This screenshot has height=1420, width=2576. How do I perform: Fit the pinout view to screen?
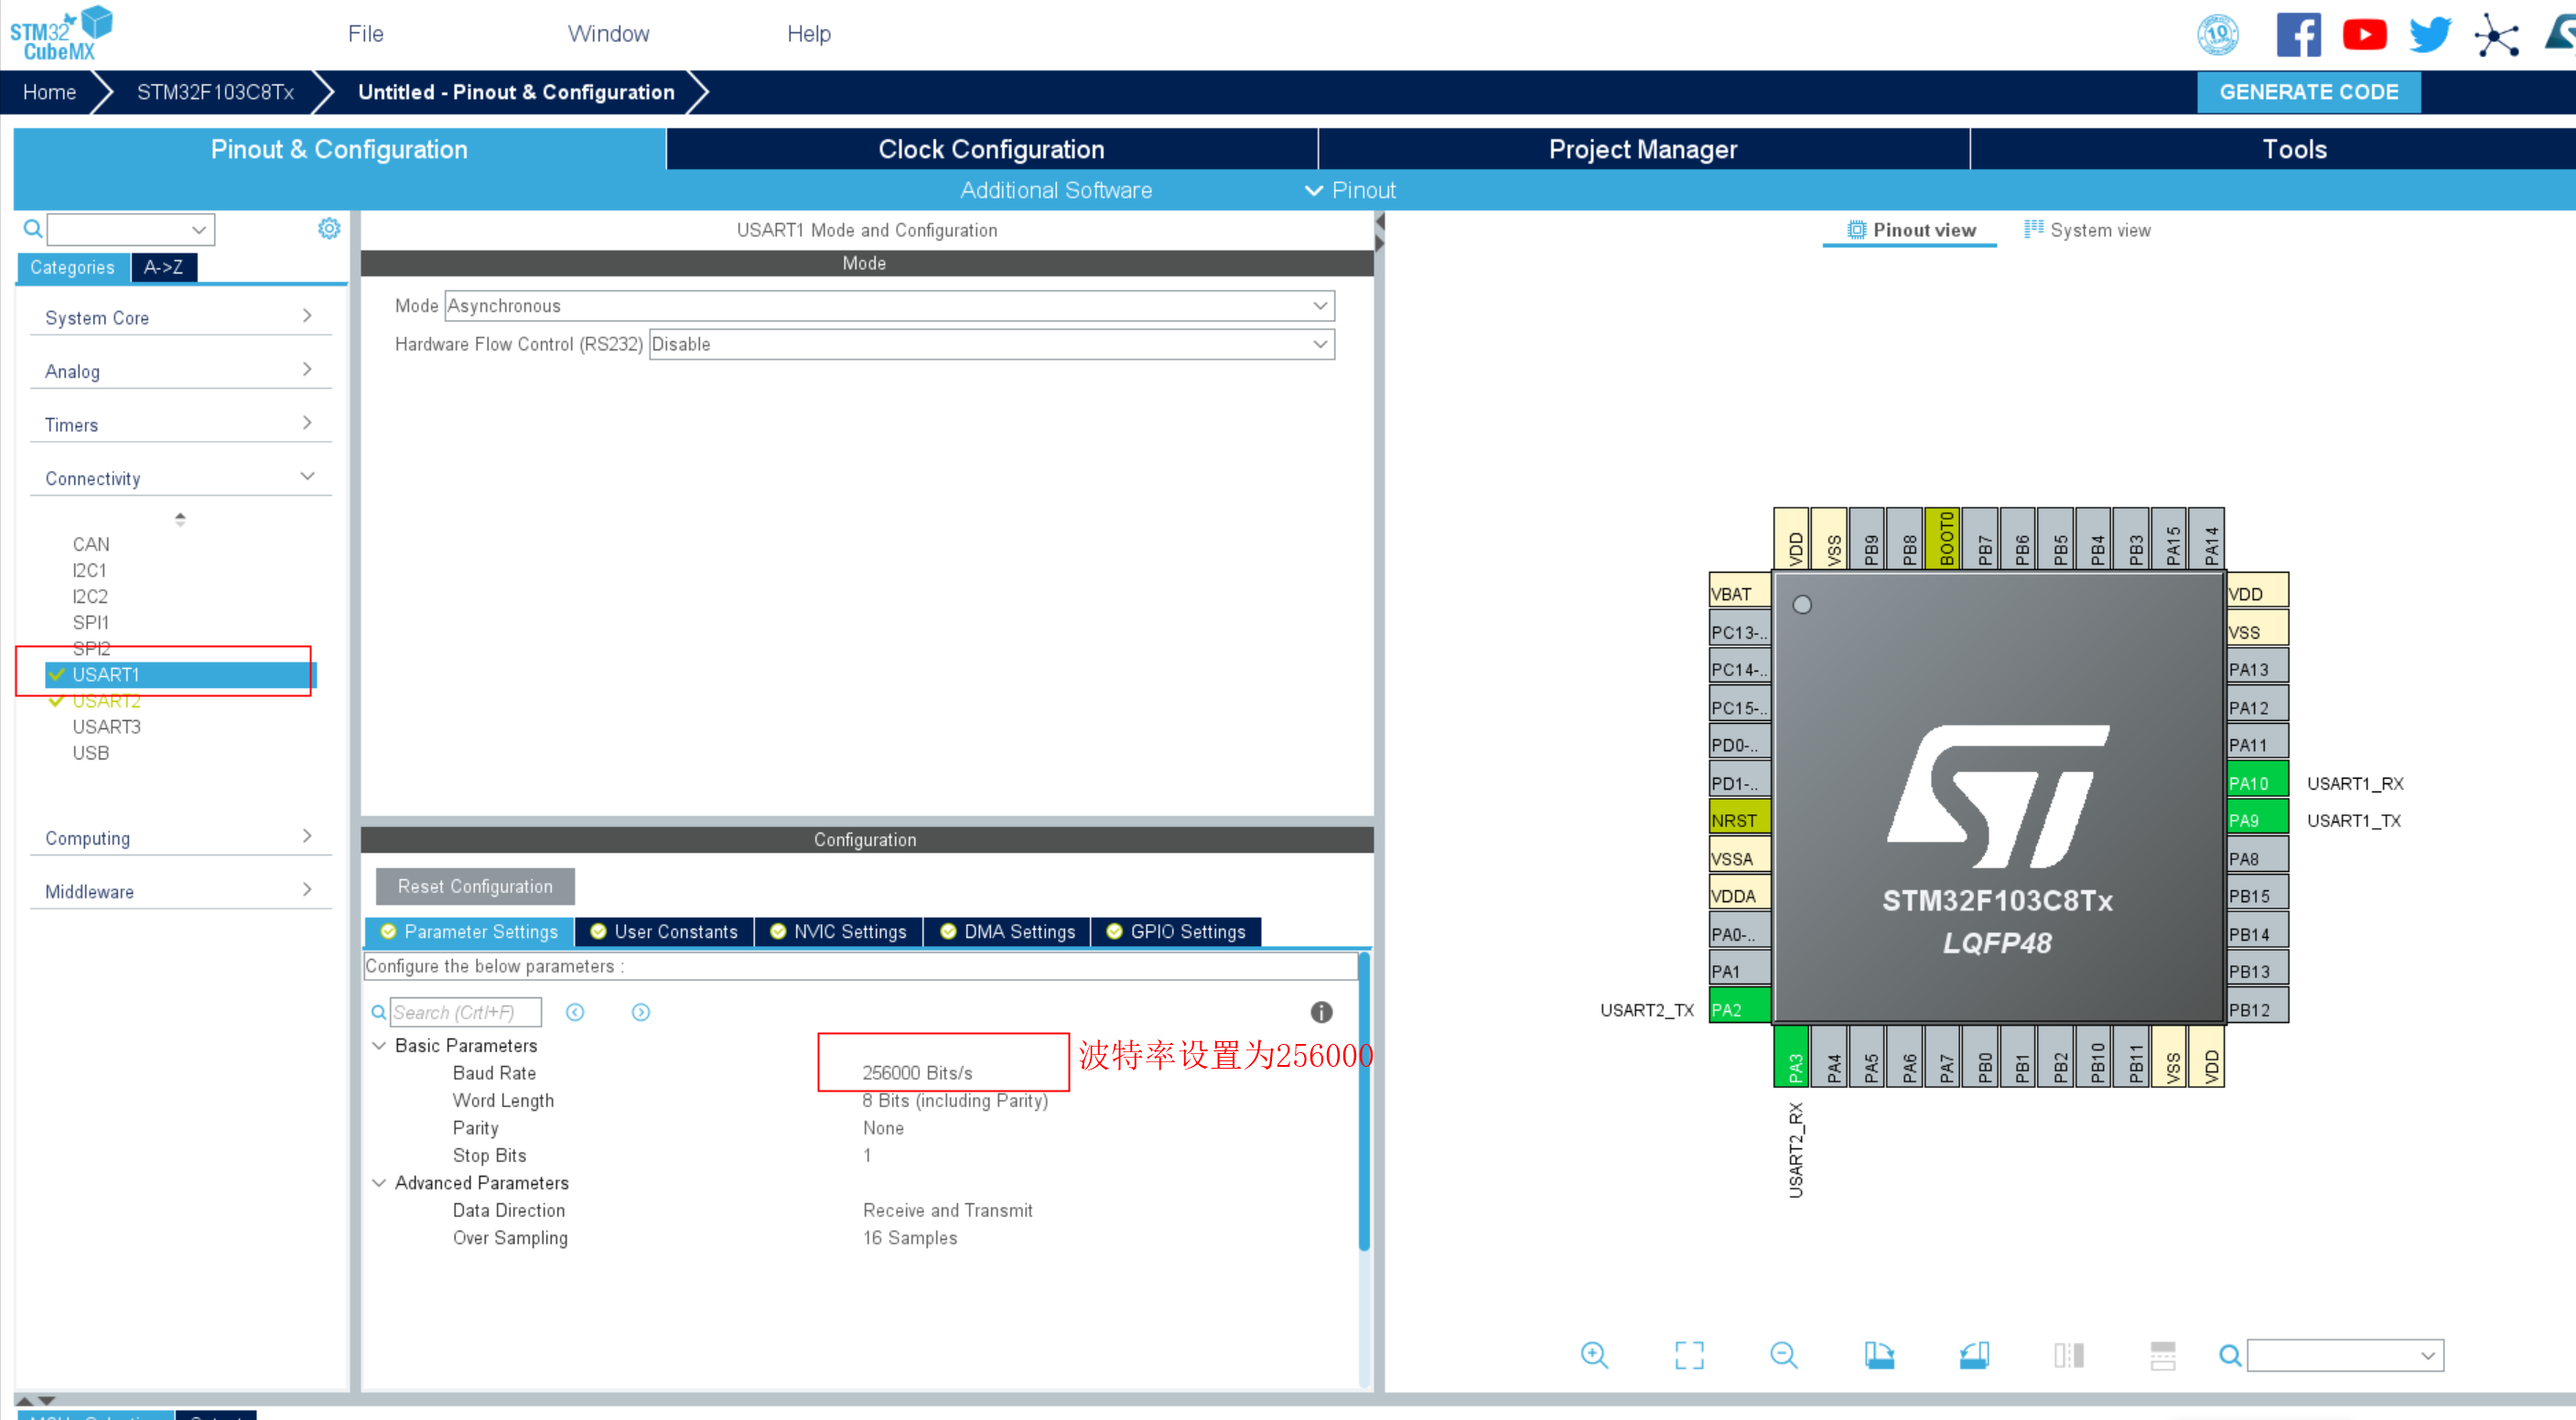[1689, 1355]
